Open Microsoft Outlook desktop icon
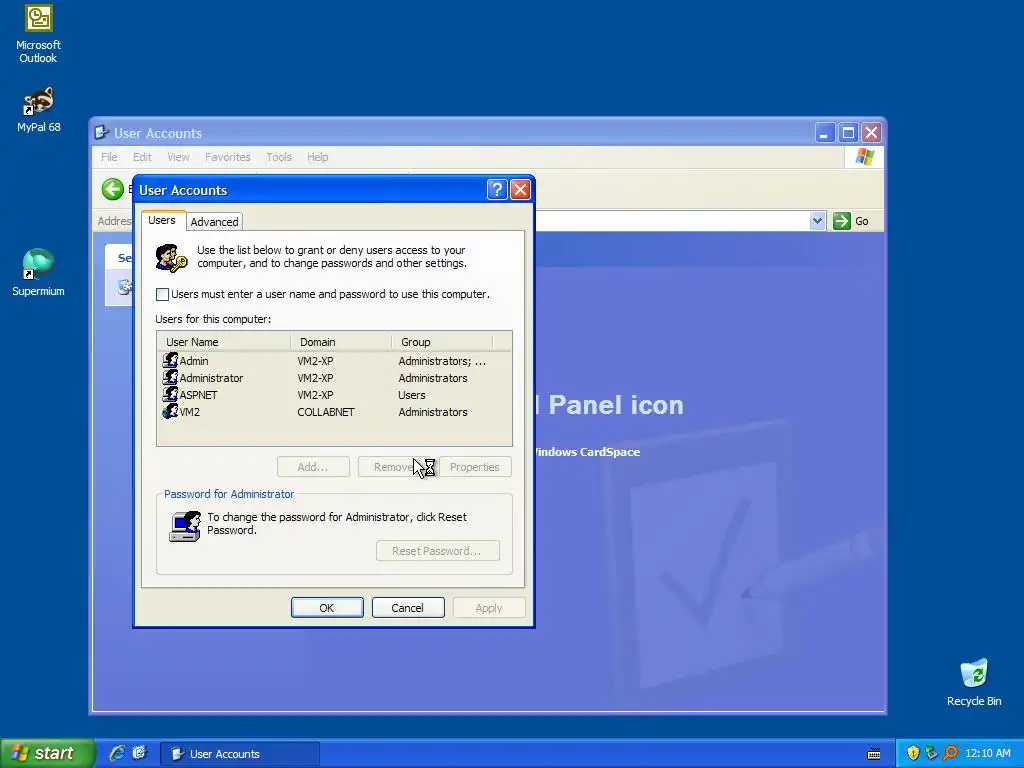 (39, 34)
